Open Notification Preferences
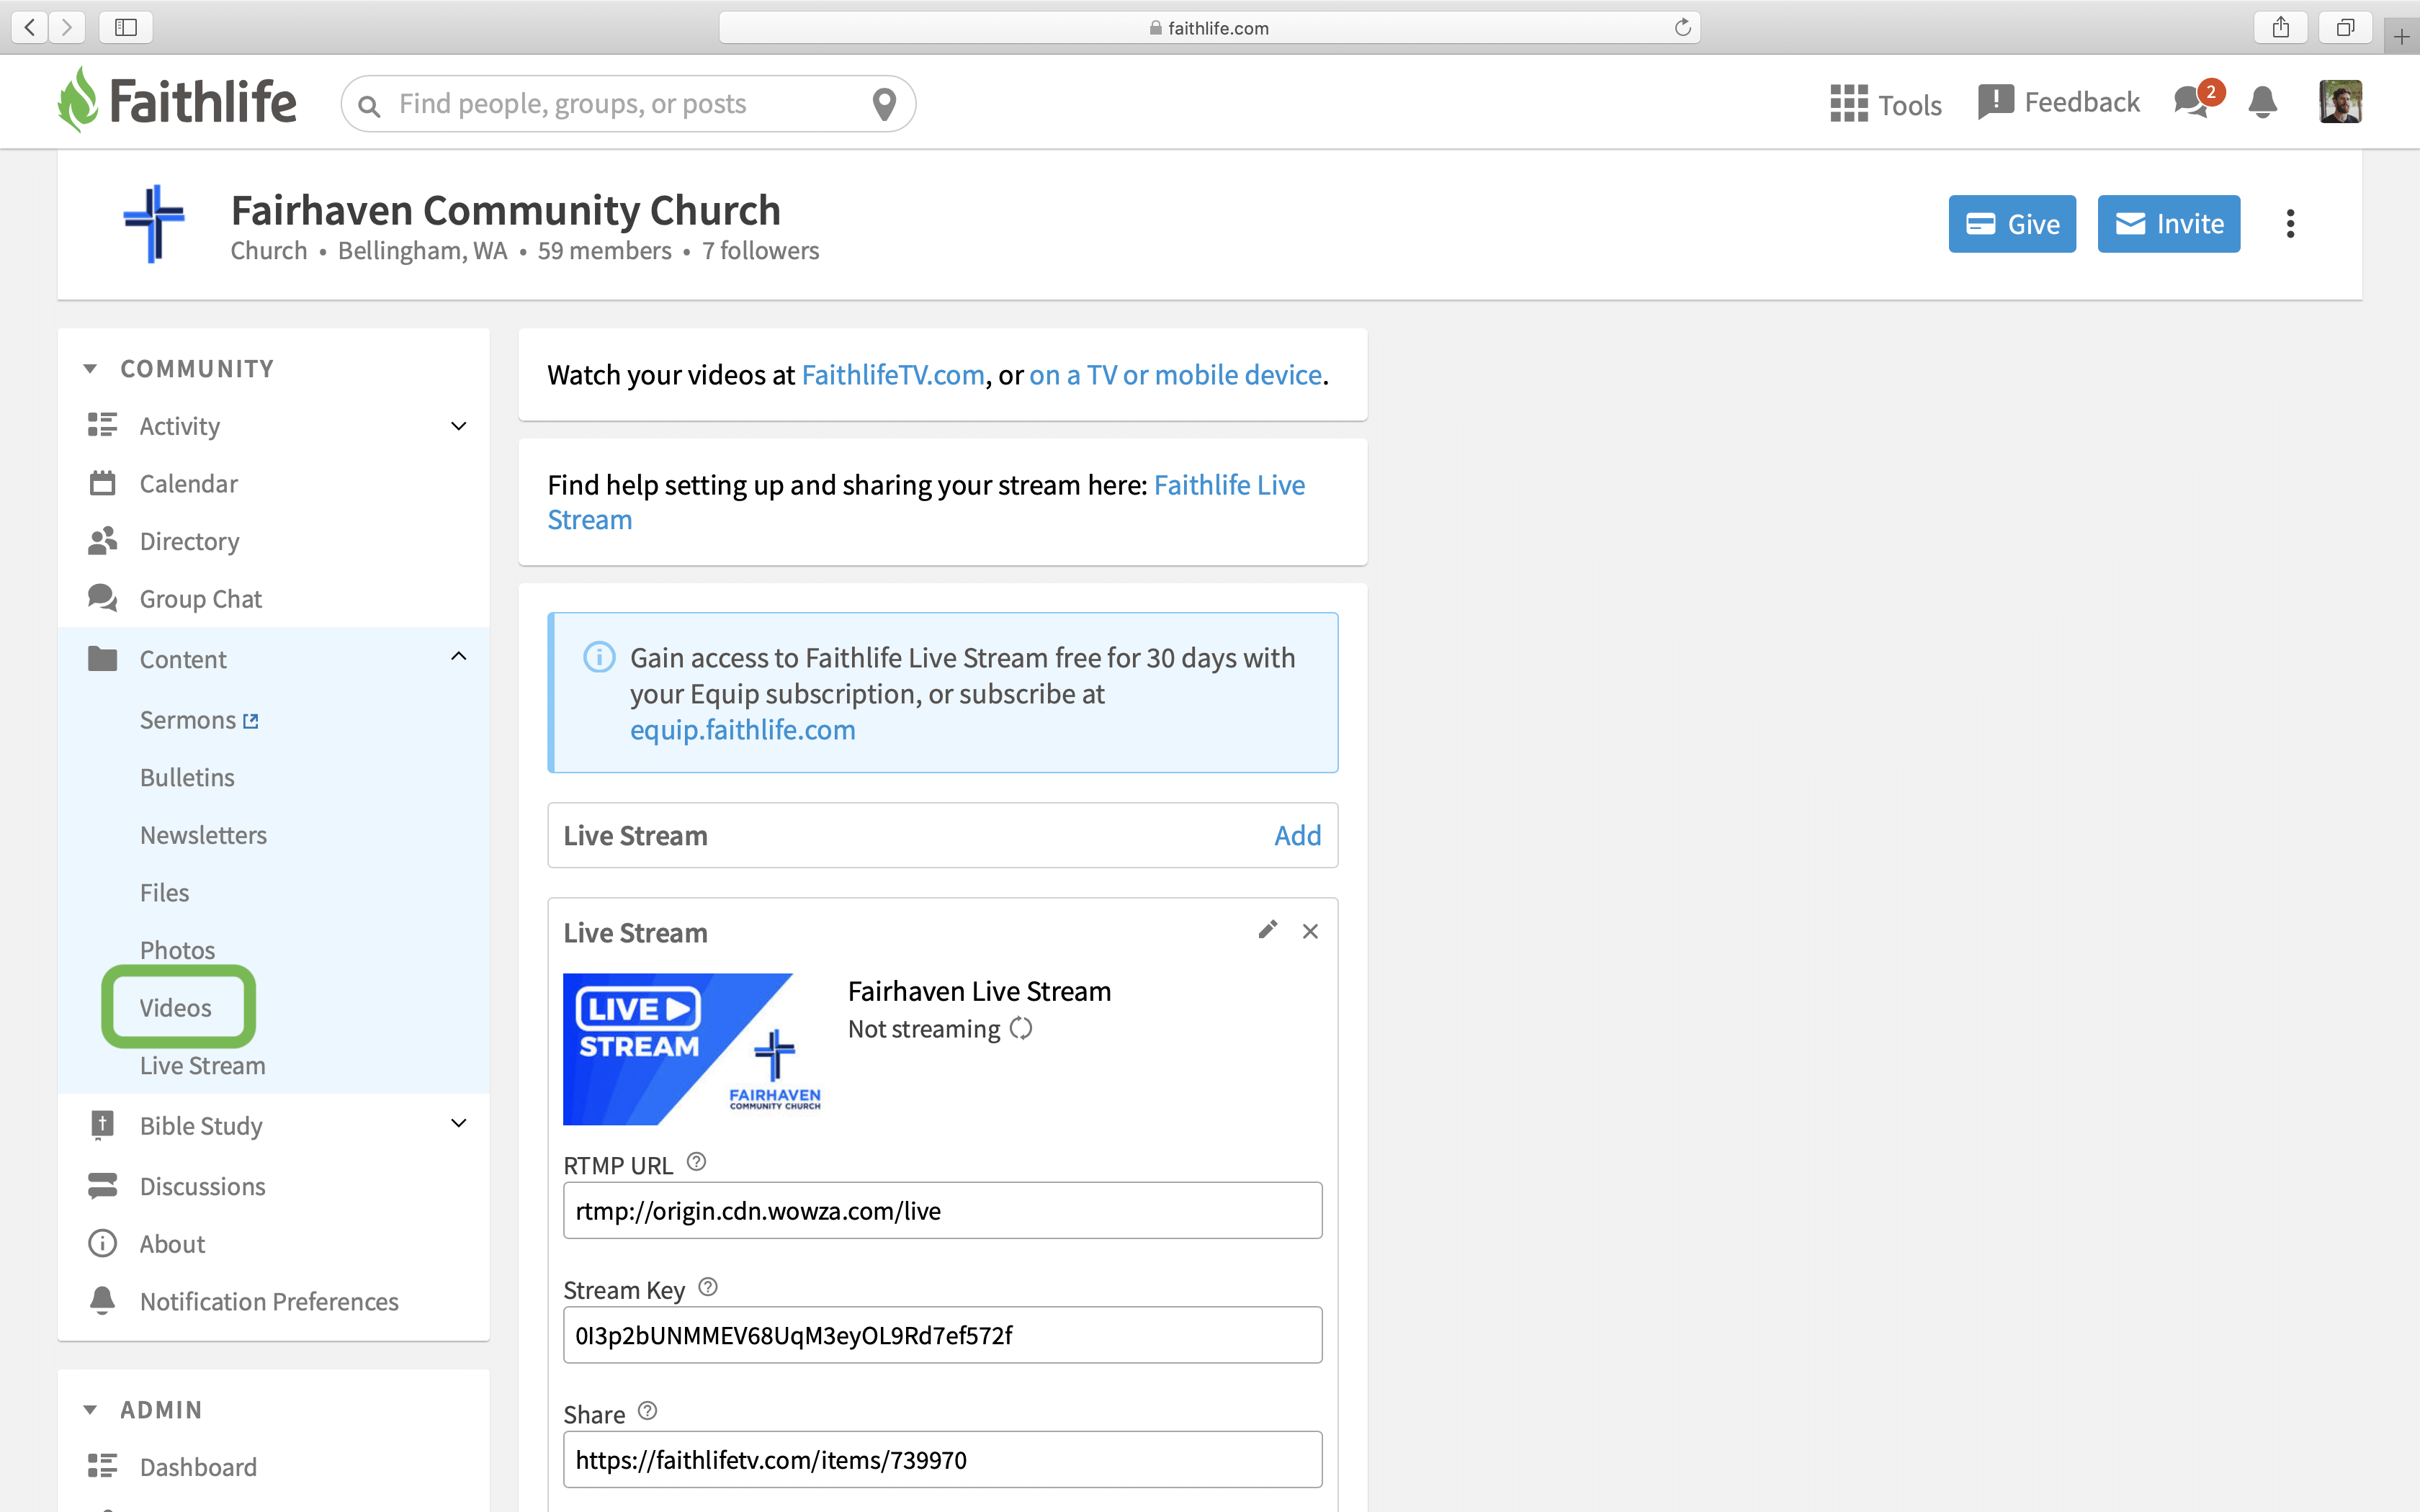This screenshot has width=2420, height=1512. [x=269, y=1301]
